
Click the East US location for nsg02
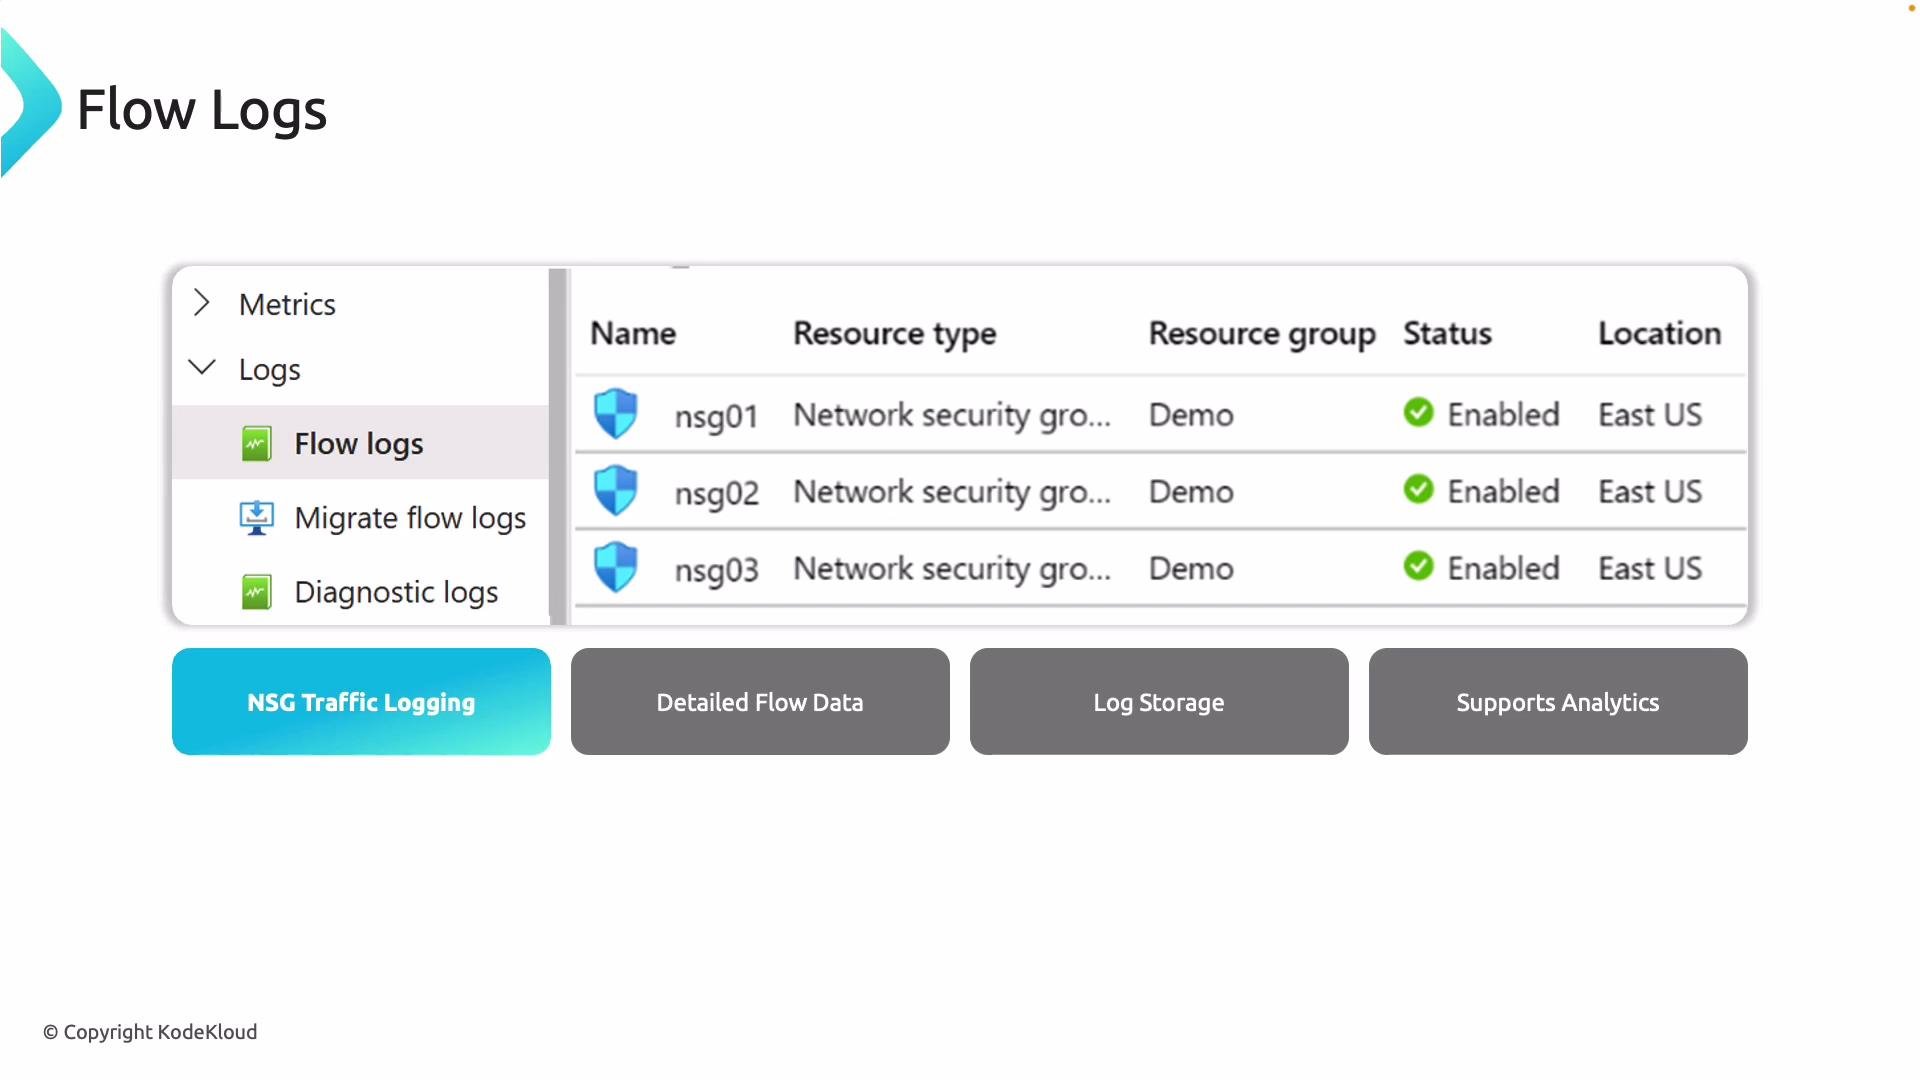[1650, 491]
